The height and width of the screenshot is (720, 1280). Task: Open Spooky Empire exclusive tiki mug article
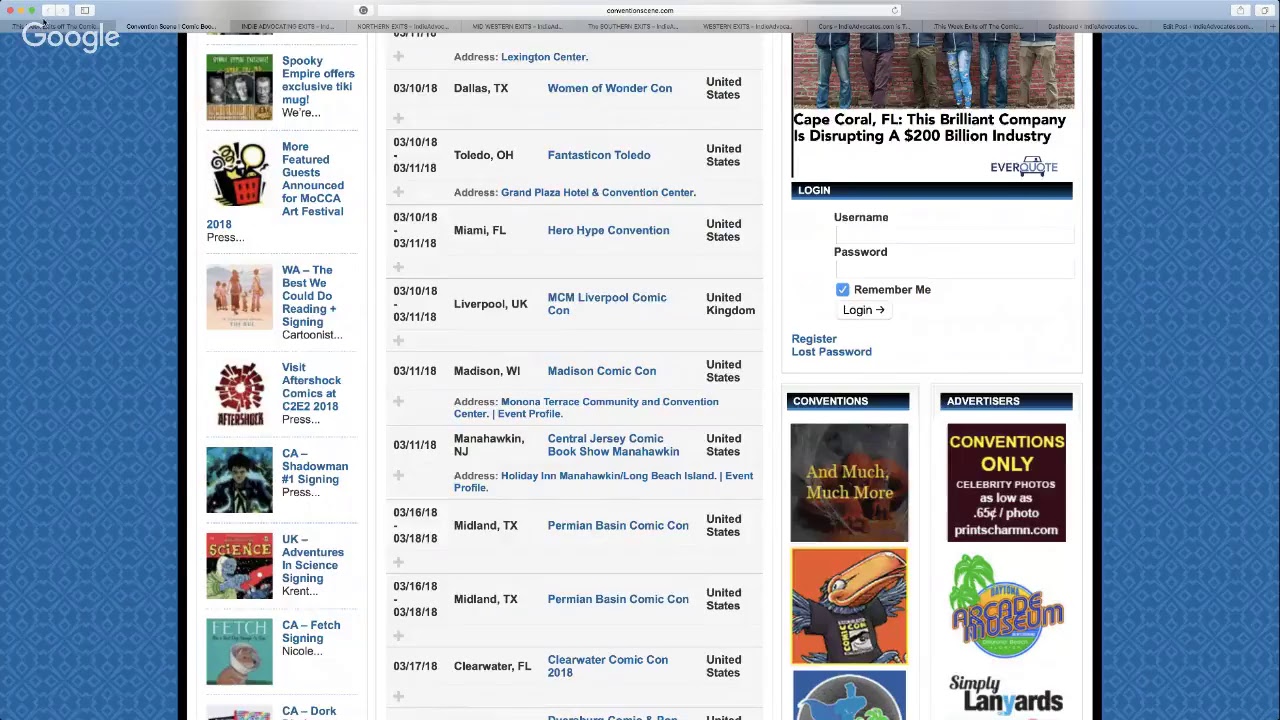(318, 80)
